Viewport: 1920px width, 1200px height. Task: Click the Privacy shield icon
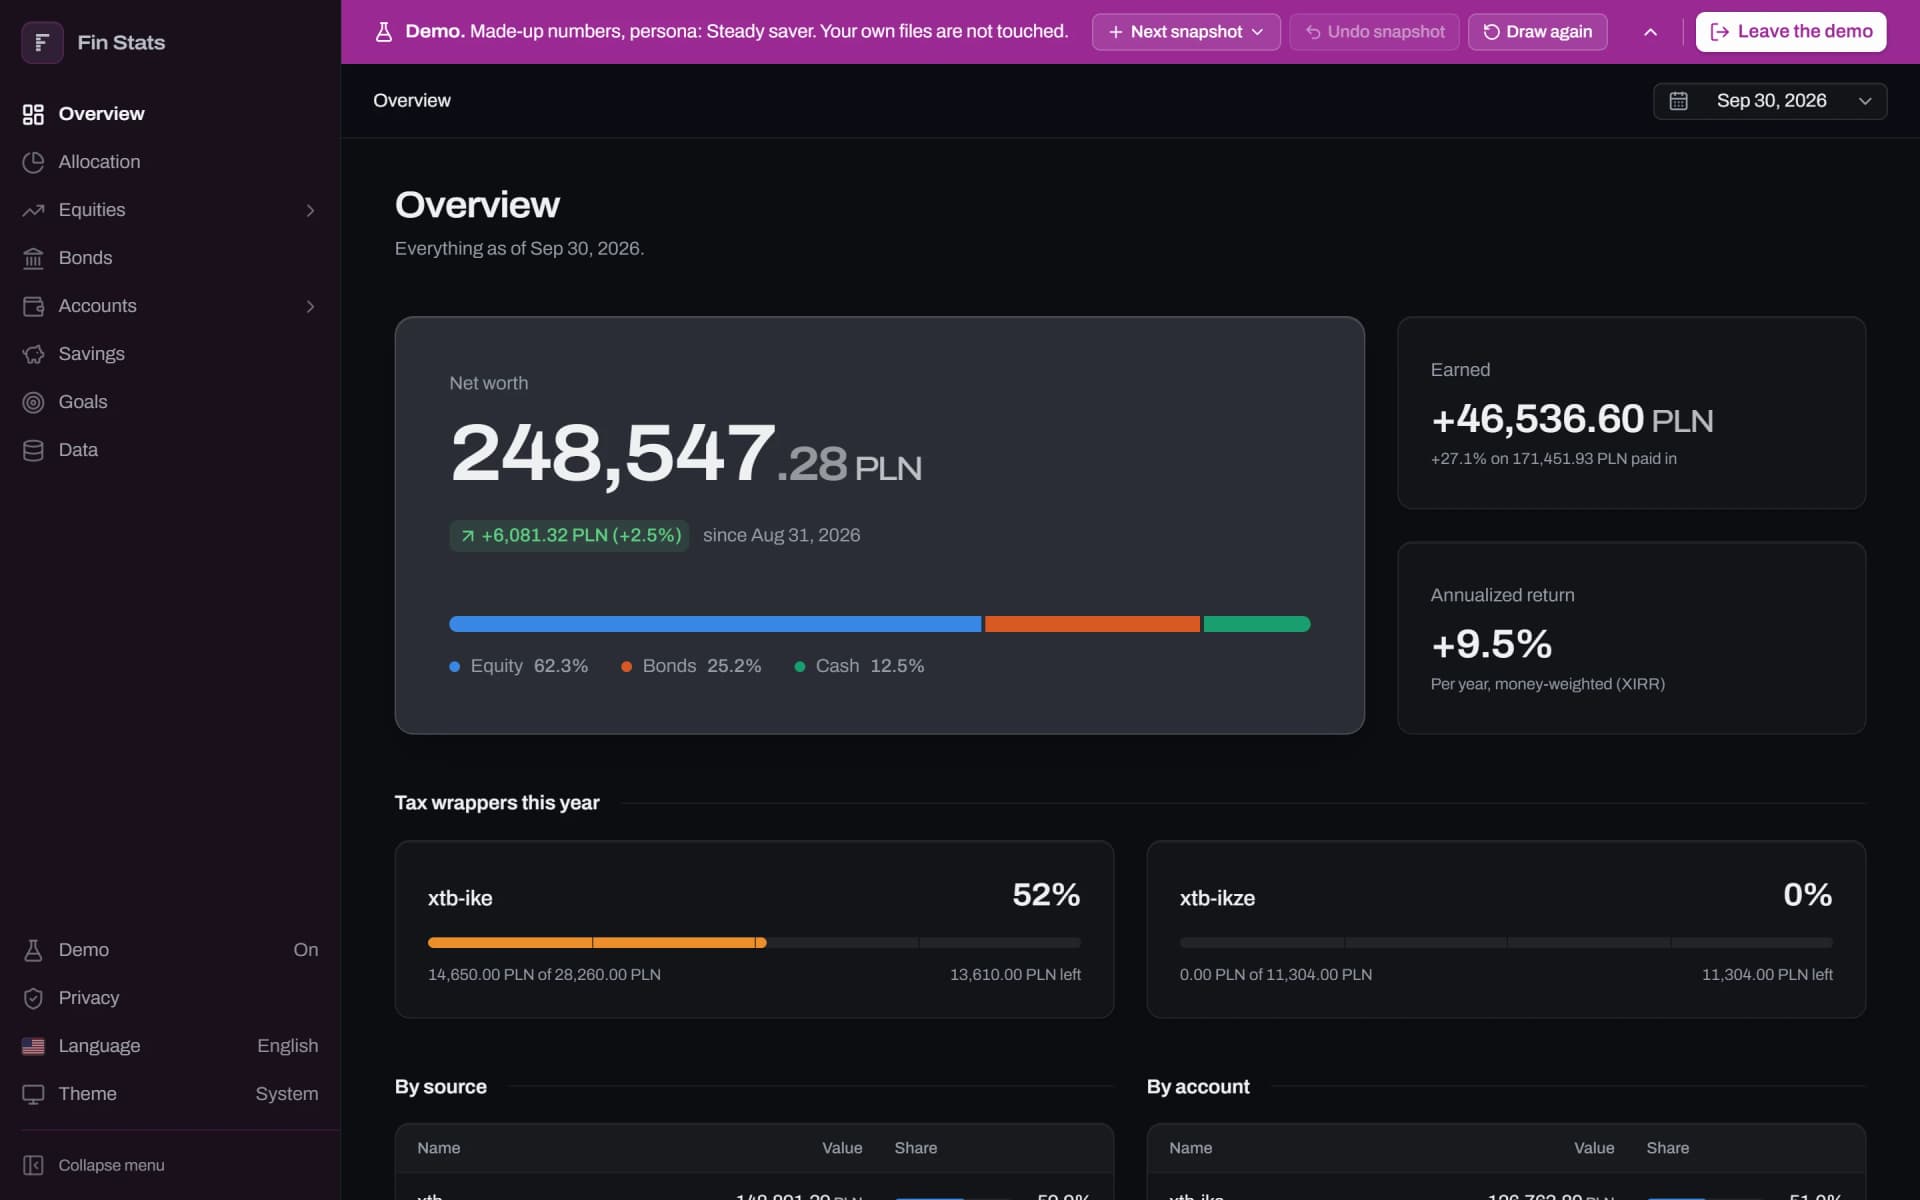tap(33, 998)
